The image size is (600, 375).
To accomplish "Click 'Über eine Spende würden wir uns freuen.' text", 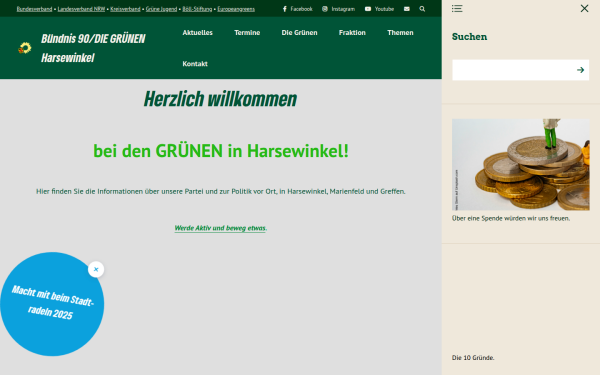I will tap(511, 218).
